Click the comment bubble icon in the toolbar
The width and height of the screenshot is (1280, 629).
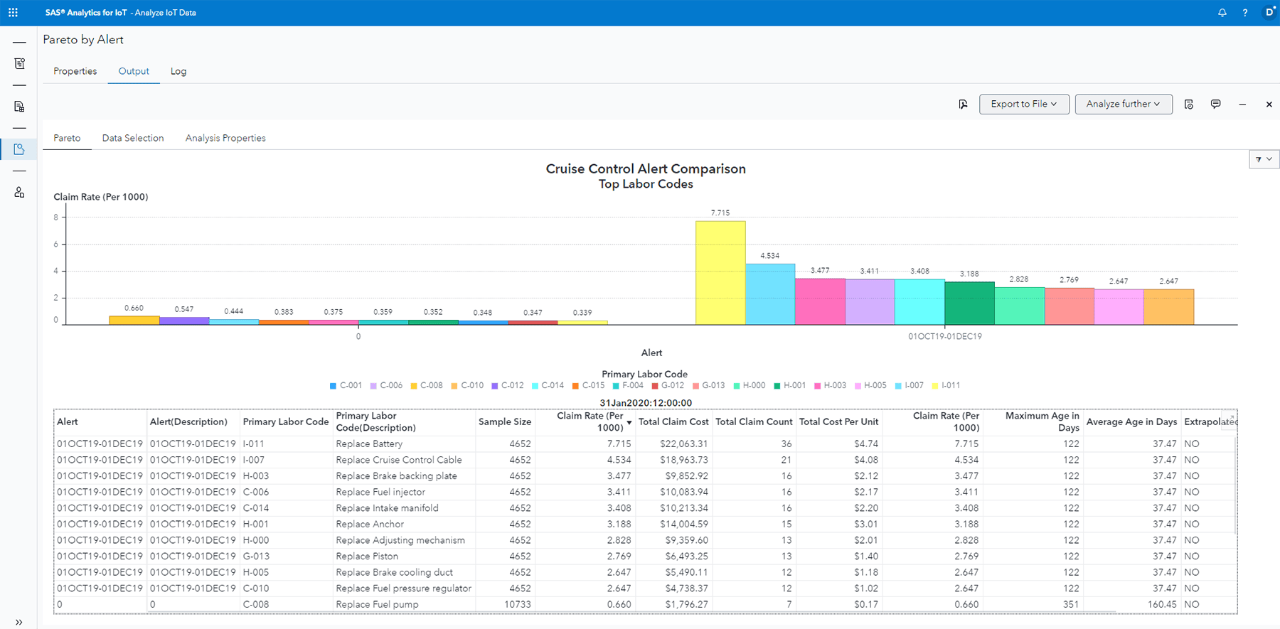[x=1216, y=104]
